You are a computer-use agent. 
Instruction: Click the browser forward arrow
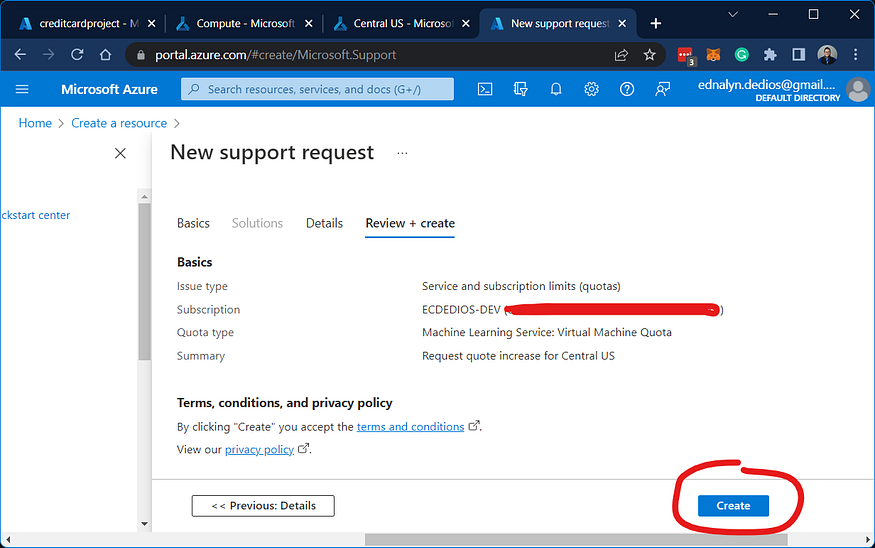click(49, 55)
